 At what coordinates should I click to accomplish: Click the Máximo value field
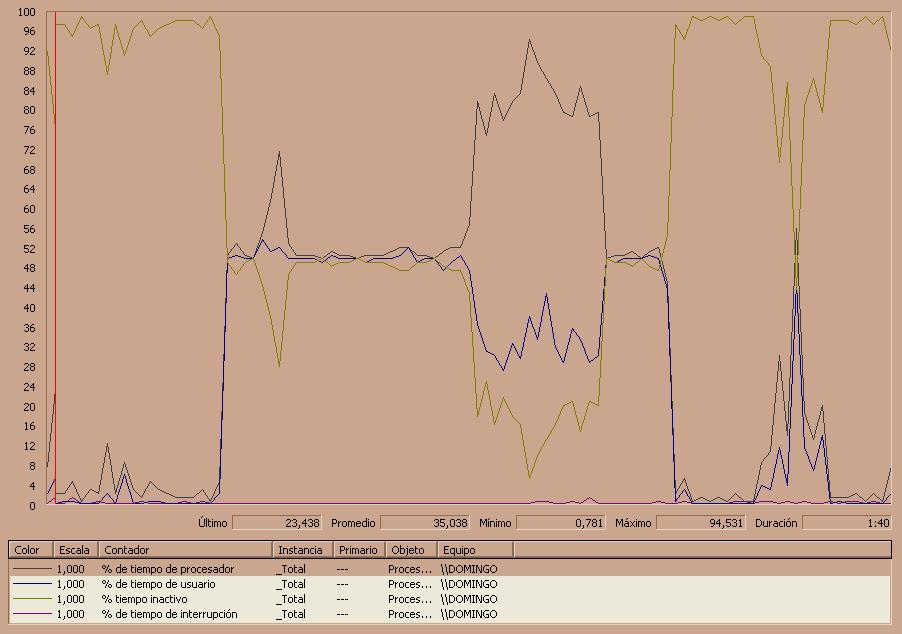coord(701,522)
